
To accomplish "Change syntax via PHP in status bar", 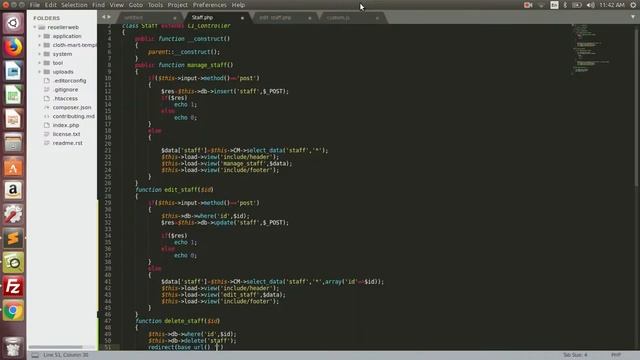I will click(616, 355).
